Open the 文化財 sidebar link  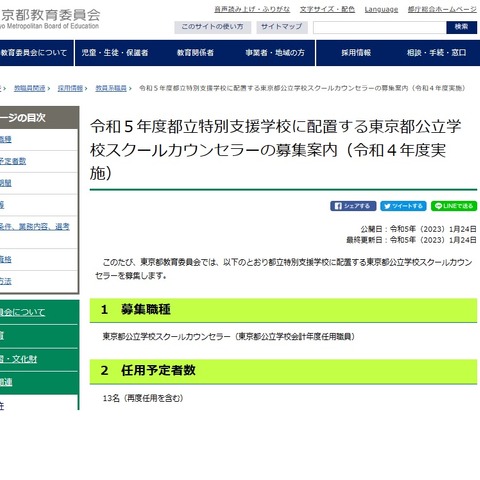[18, 359]
